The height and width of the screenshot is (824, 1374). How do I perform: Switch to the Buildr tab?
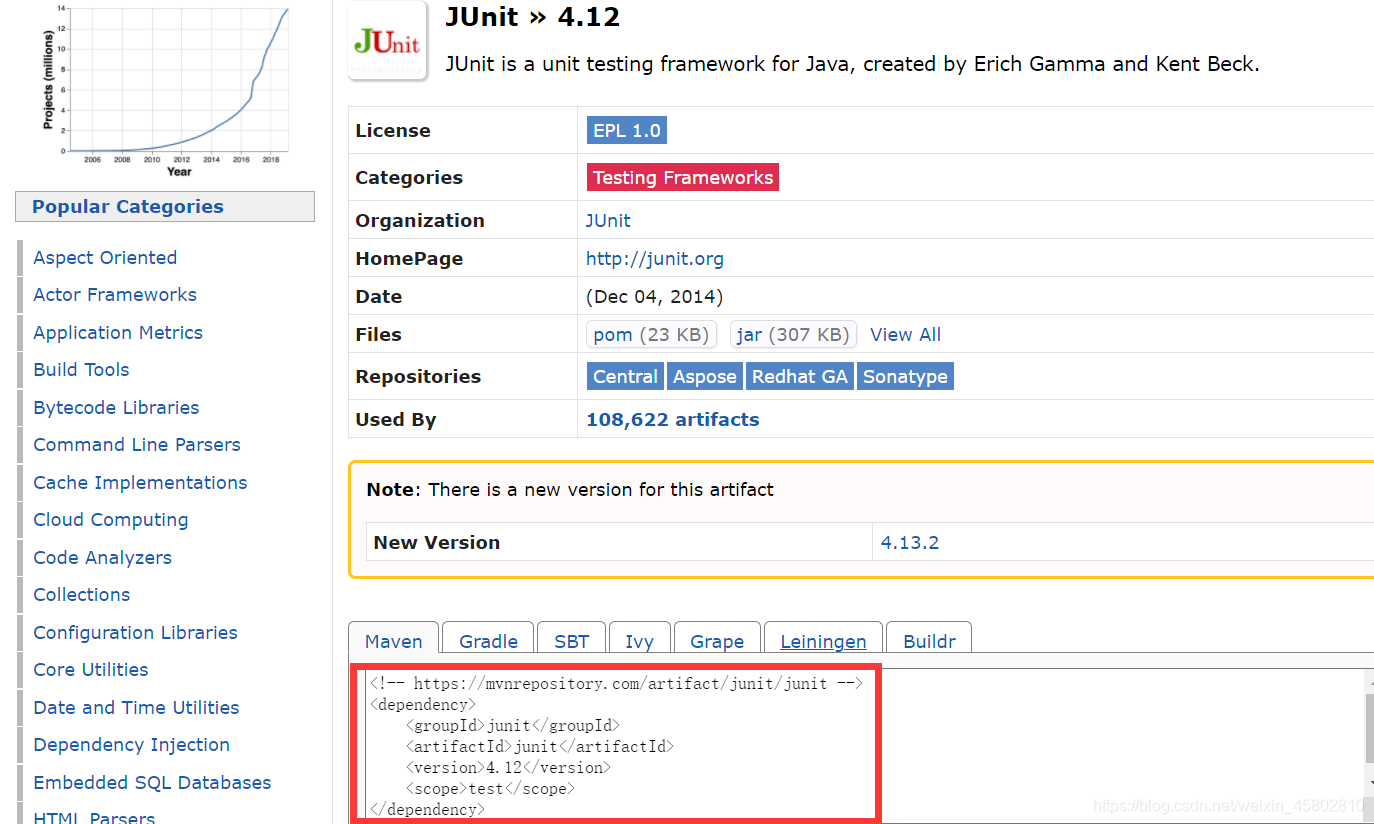pyautogui.click(x=929, y=641)
